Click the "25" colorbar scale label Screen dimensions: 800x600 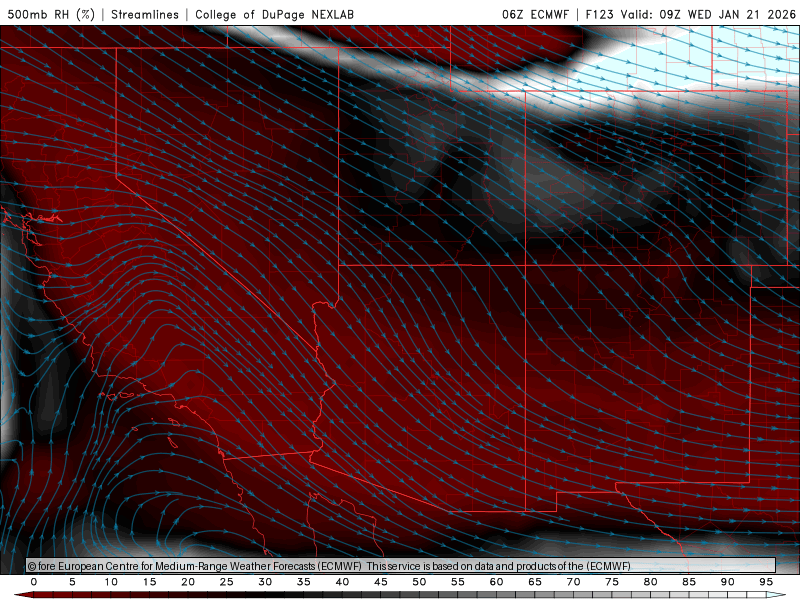(227, 582)
